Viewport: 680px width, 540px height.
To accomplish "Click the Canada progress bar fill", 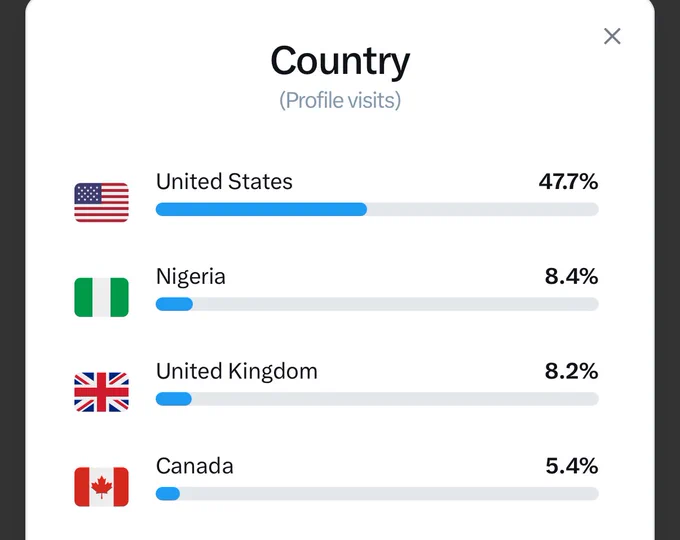I will (x=168, y=494).
